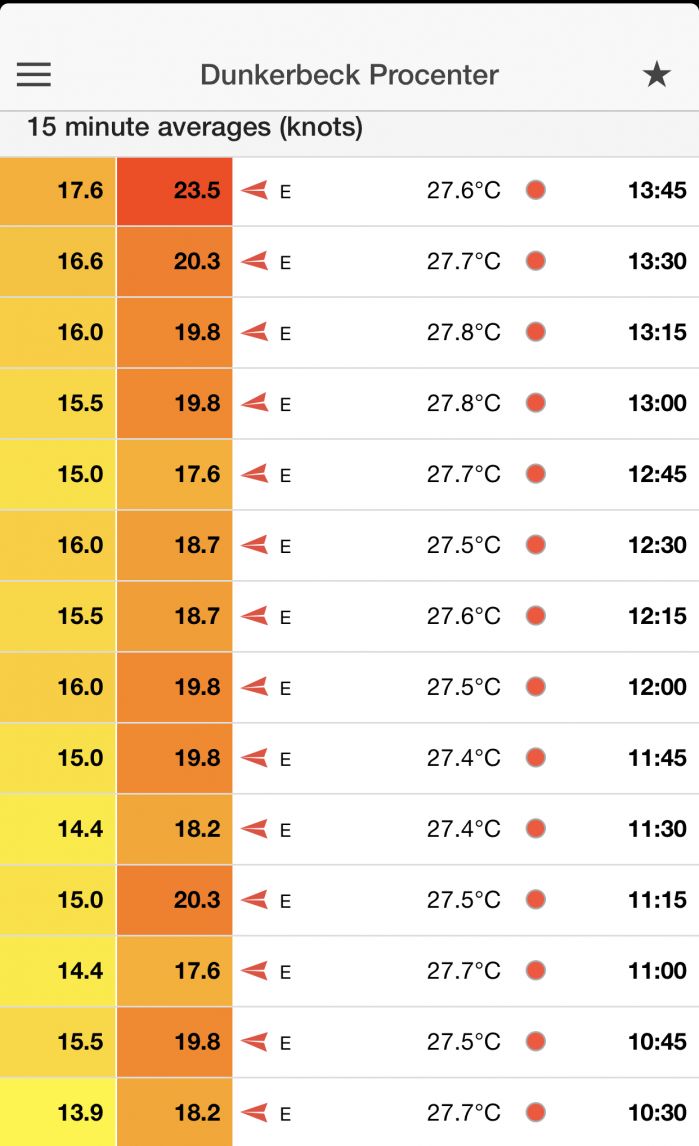
Task: Click wind direction arrow in 12:00 row
Action: 255,687
